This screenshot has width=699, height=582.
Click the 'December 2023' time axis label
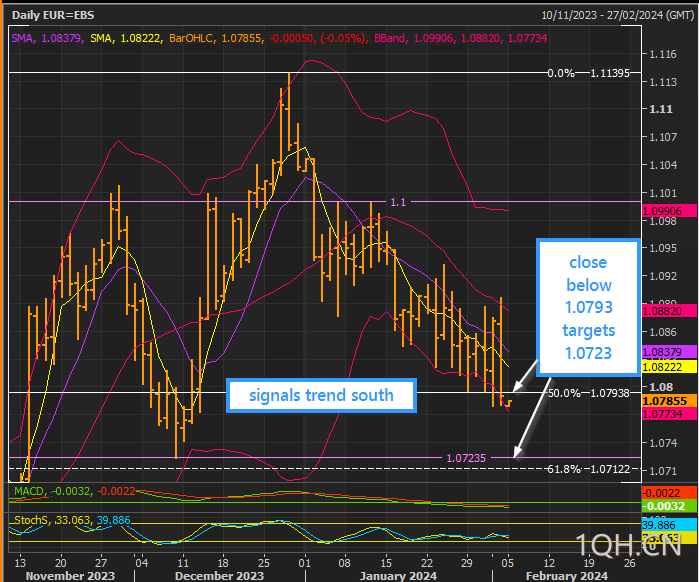coord(219,576)
